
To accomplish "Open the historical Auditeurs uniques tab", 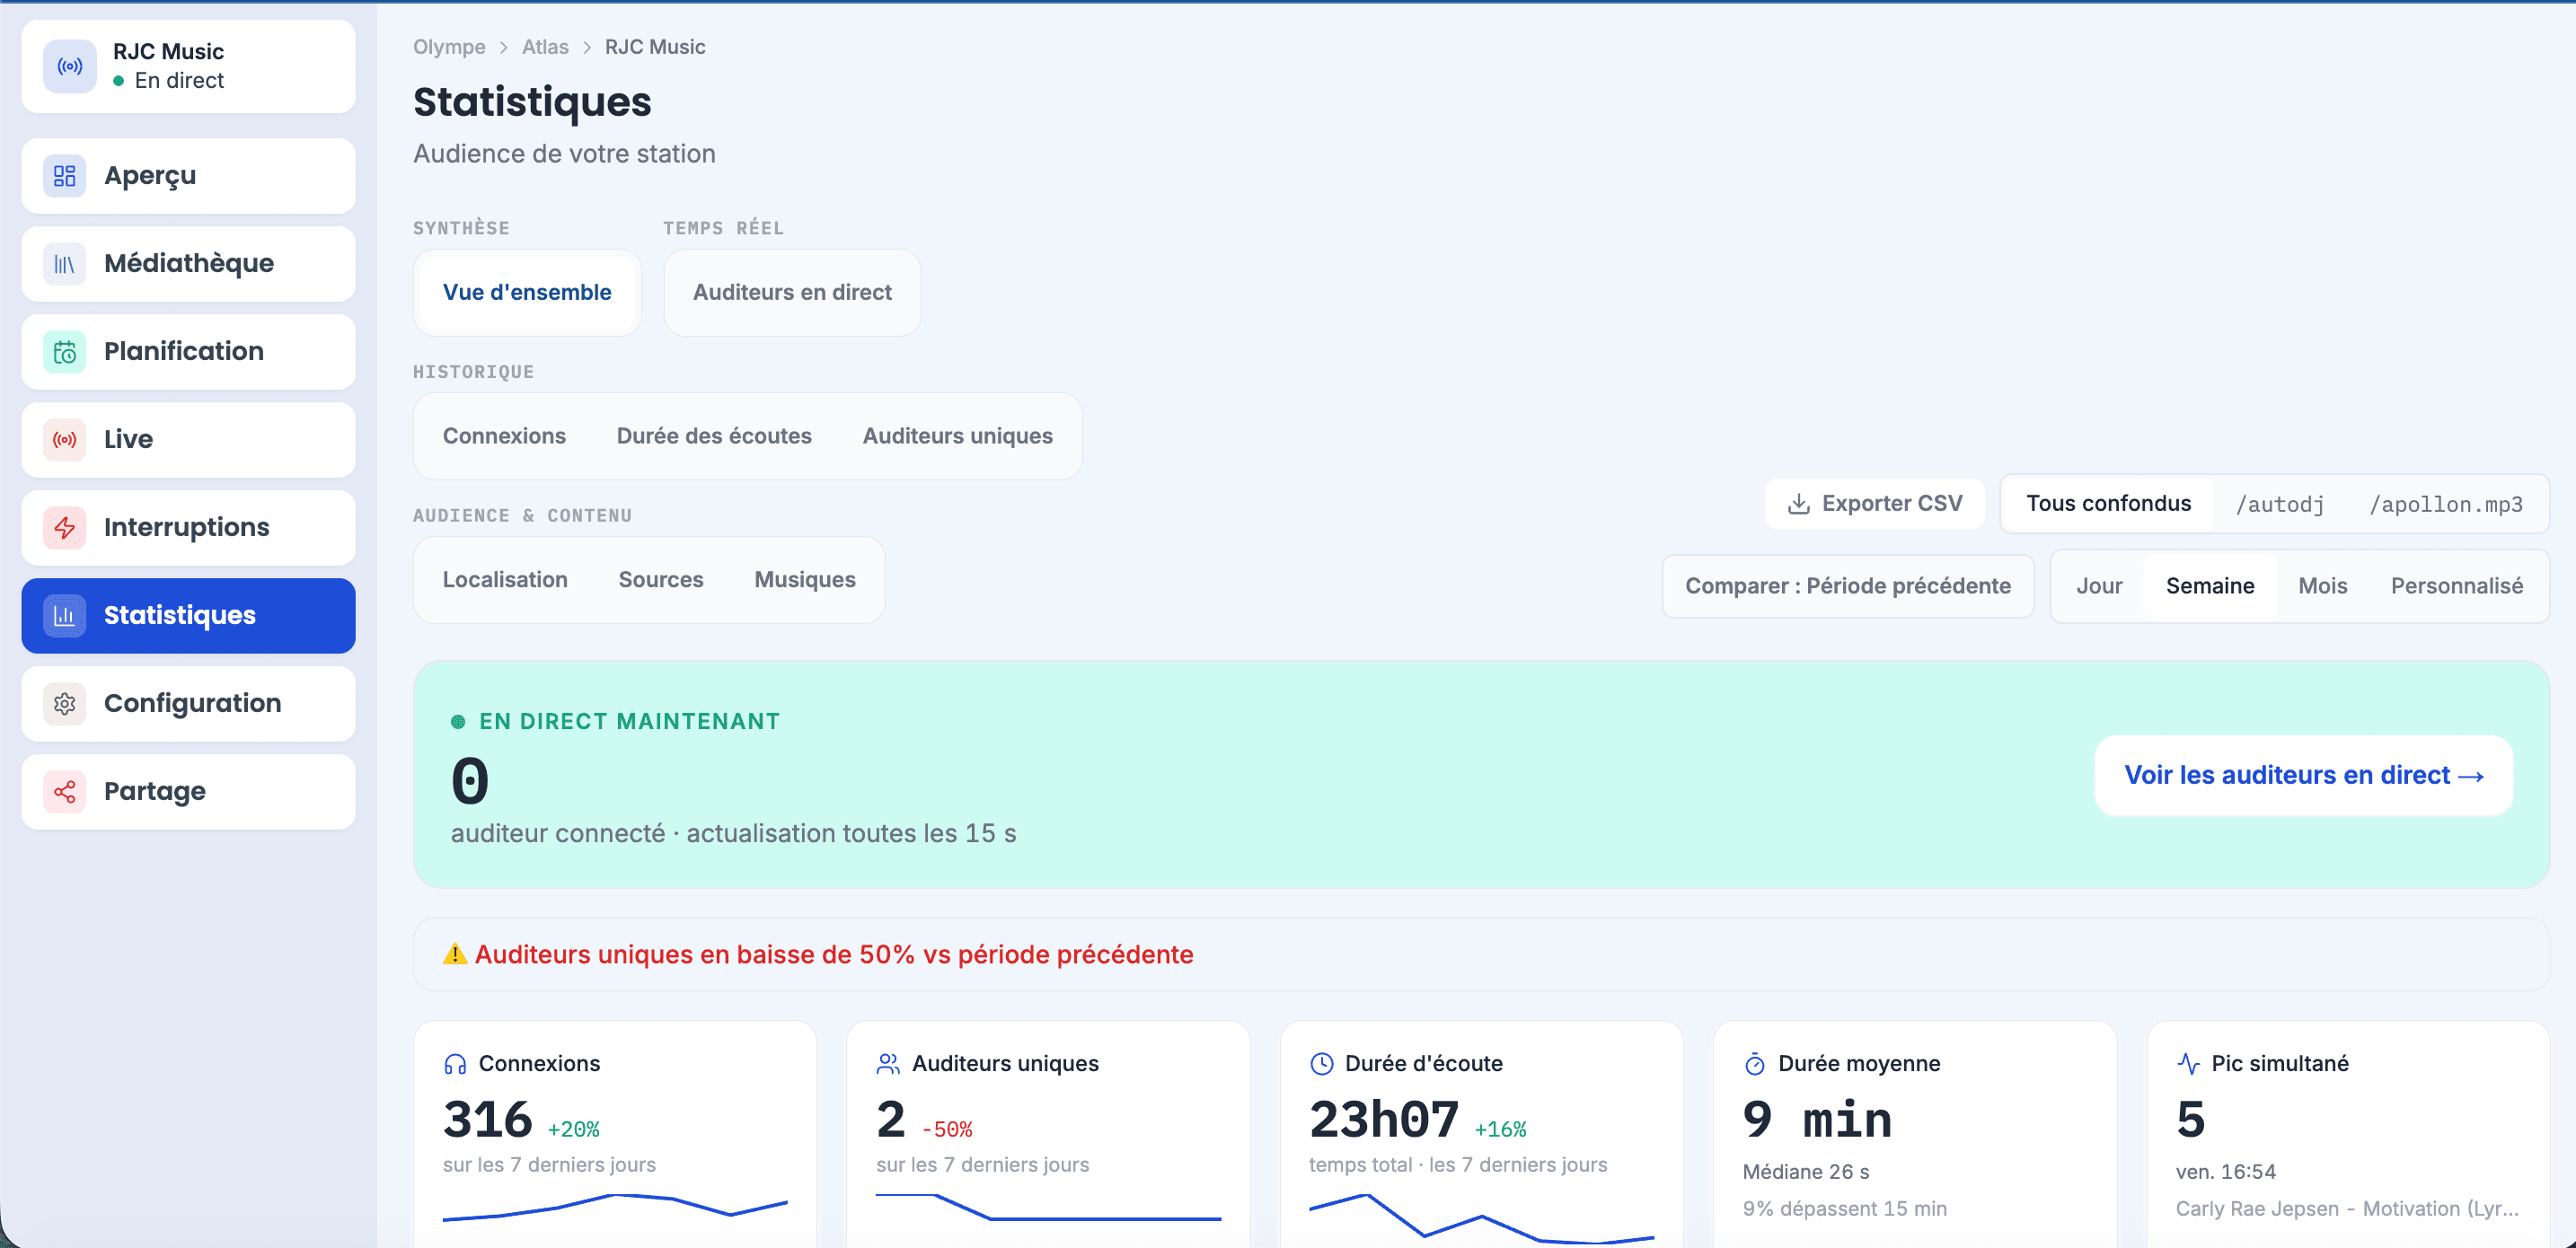I will 957,436.
